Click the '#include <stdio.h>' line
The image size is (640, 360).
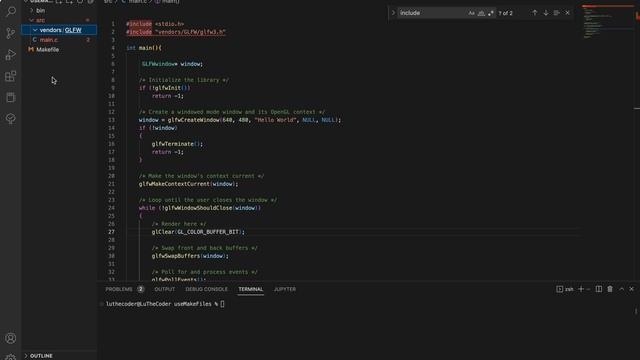(x=155, y=24)
